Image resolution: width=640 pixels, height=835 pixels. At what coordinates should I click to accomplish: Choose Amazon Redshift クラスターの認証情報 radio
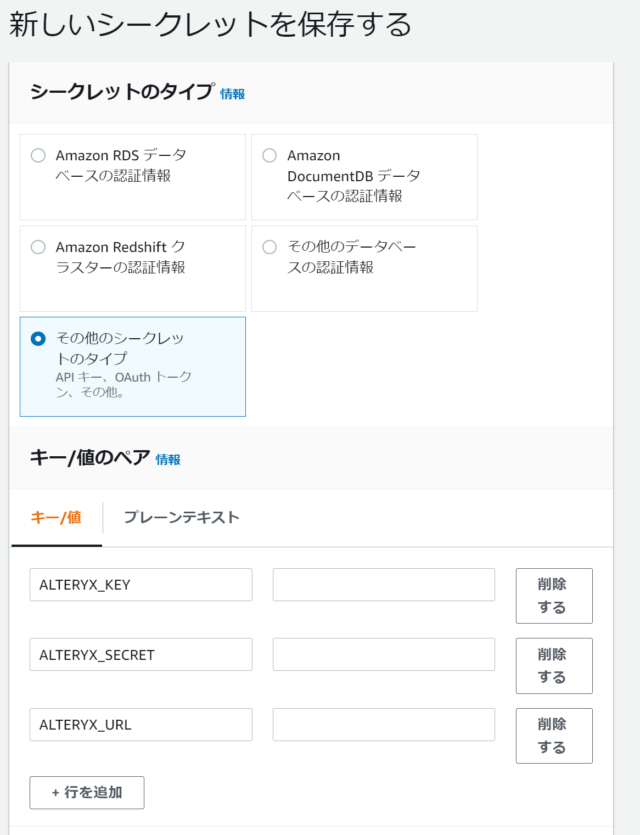38,247
